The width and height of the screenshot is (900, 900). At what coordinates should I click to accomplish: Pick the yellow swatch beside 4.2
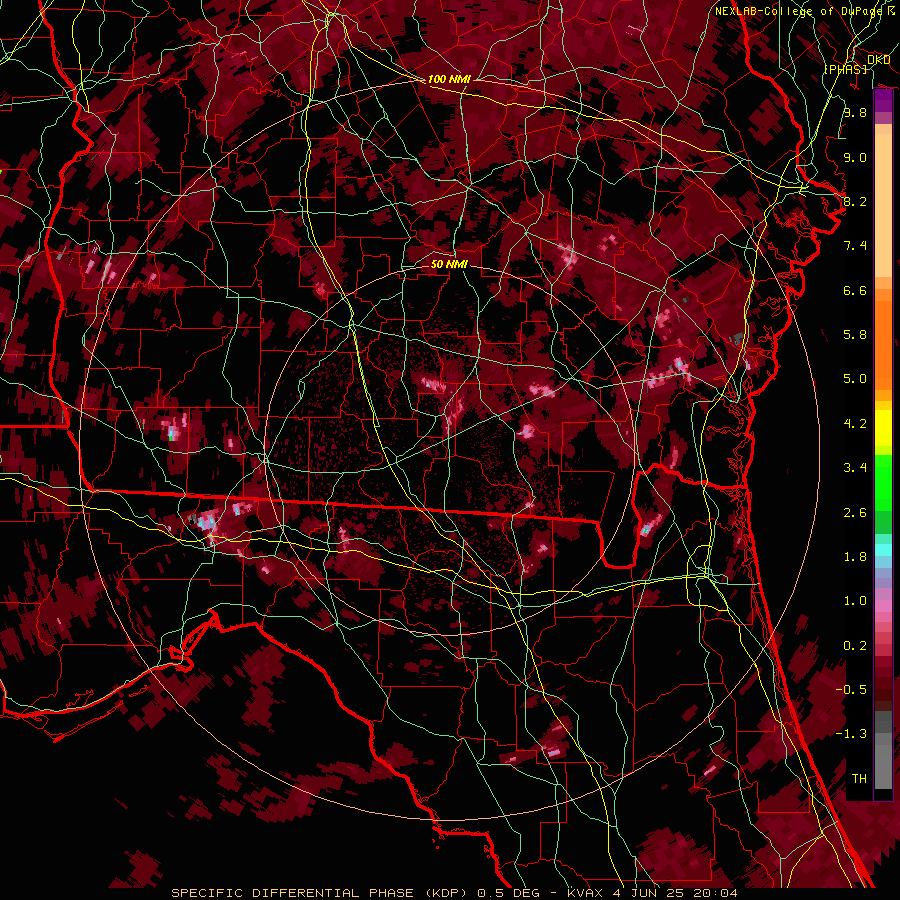883,428
